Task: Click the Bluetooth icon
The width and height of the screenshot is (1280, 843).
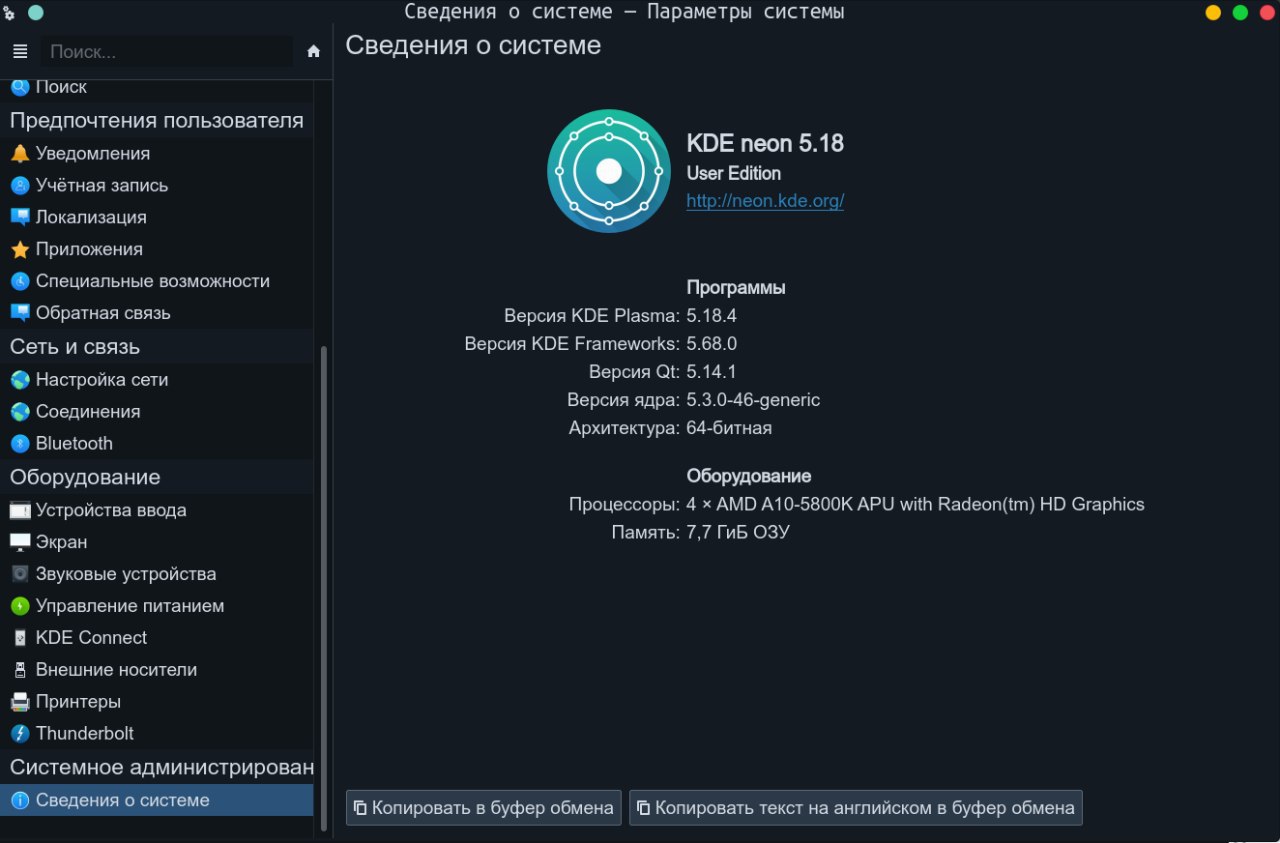Action: click(20, 443)
